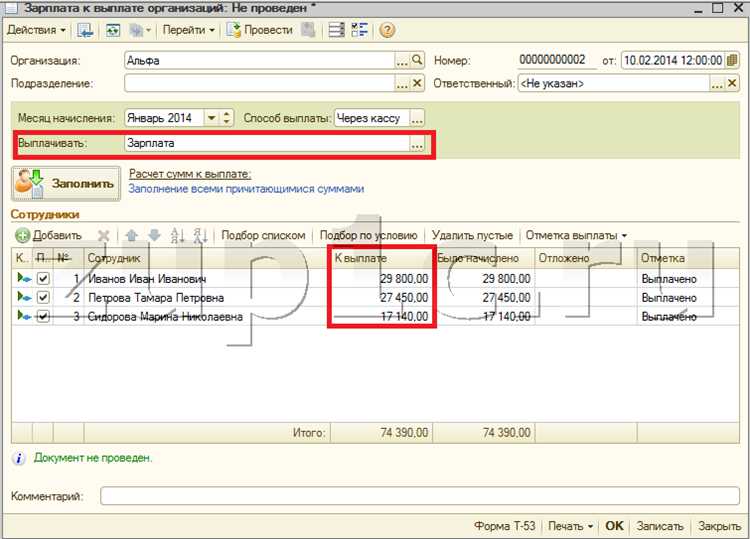Click row icon for Иванов Иван Иванович
The image size is (750, 539).
[x=23, y=278]
